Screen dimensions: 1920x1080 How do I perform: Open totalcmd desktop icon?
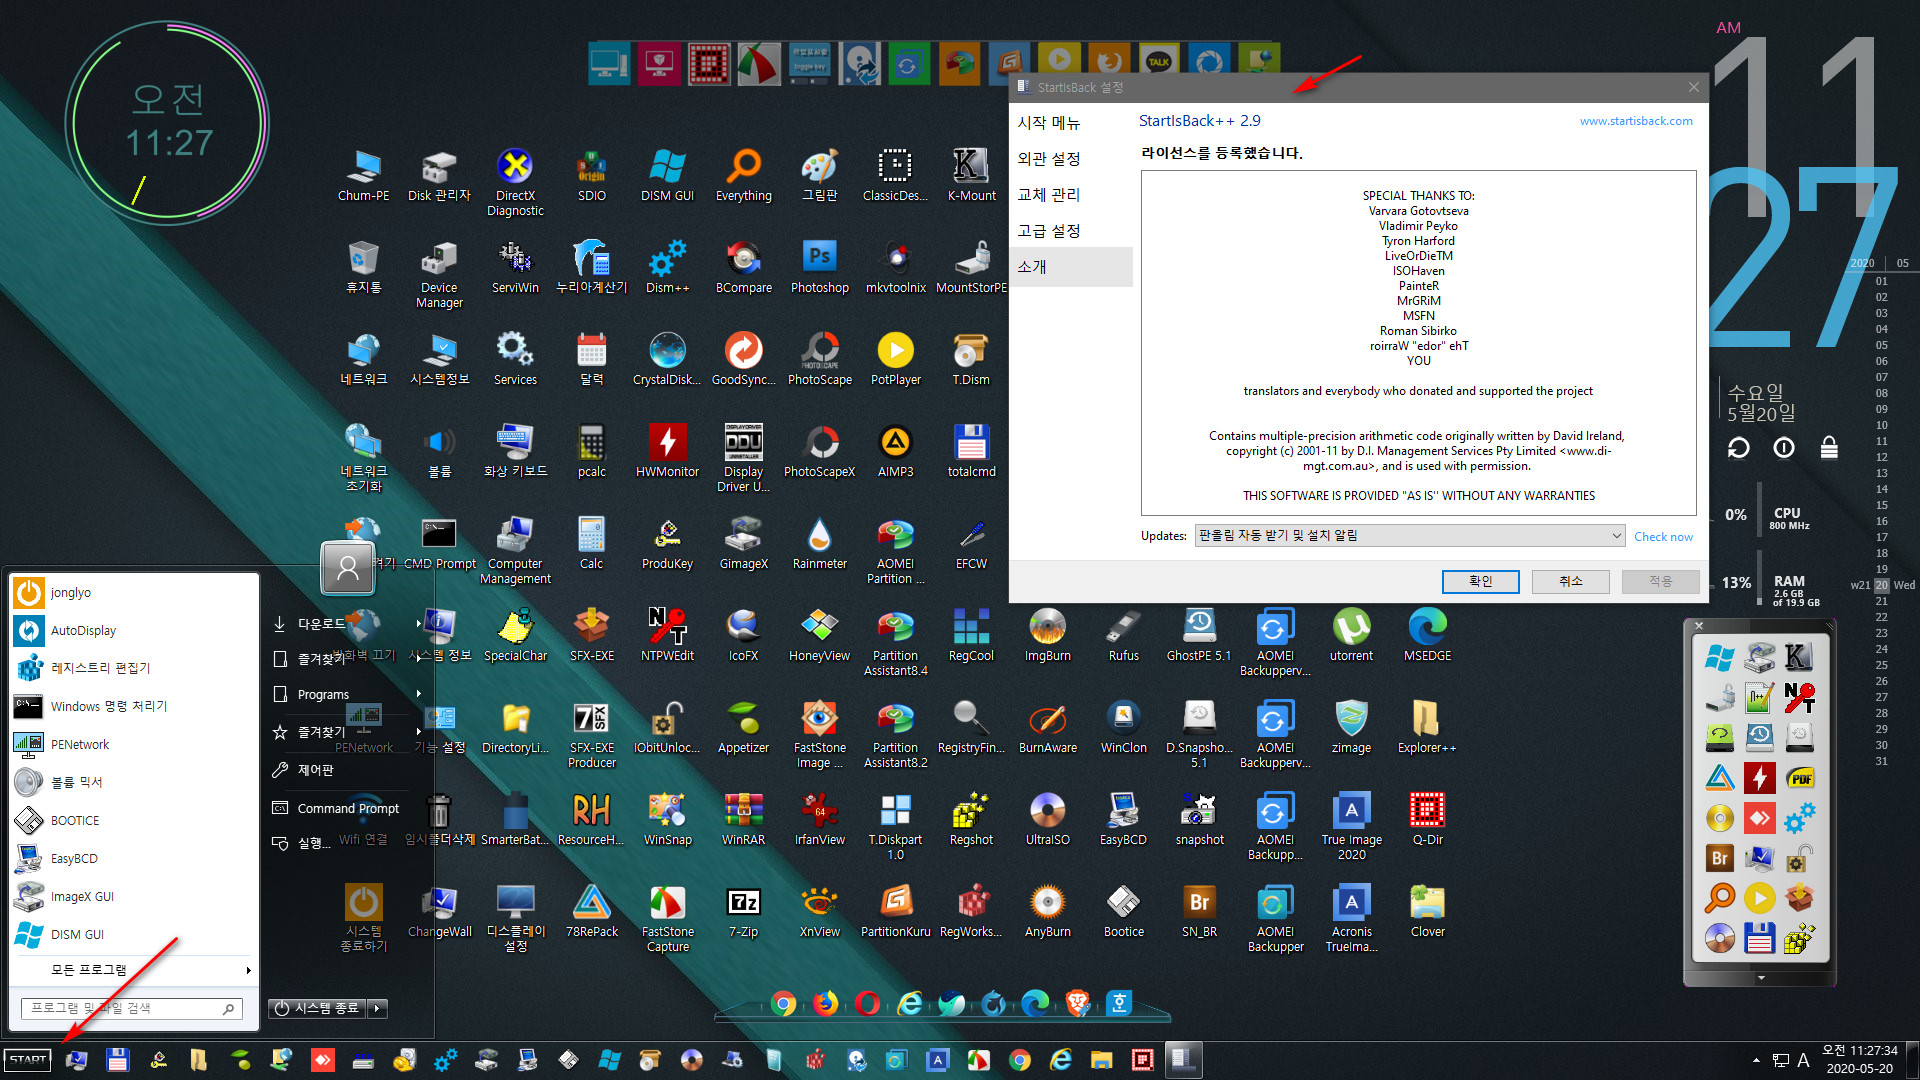[x=971, y=451]
